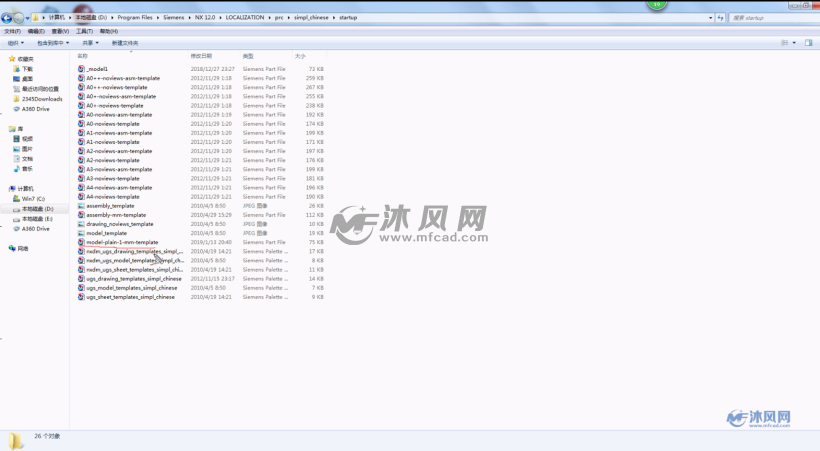Click NX 12.0 in the address path
Viewport: 820px width, 451px height.
coord(205,17)
